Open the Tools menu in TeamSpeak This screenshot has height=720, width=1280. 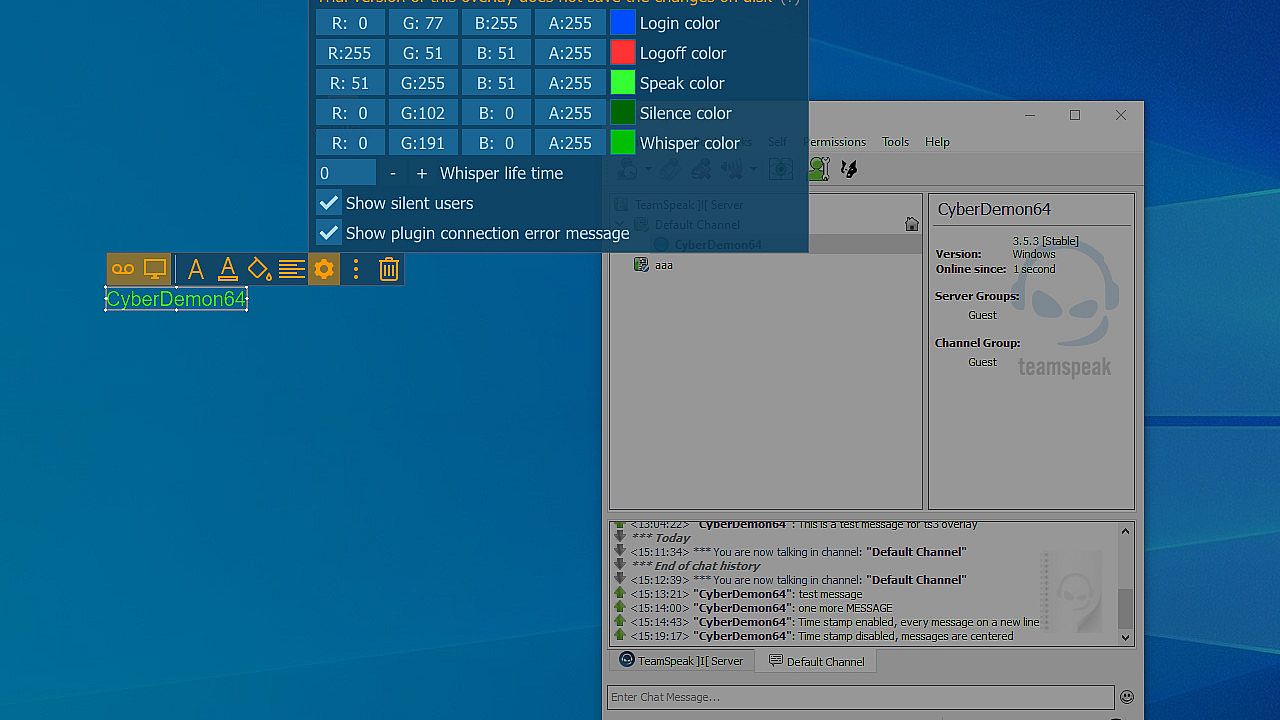tap(895, 142)
